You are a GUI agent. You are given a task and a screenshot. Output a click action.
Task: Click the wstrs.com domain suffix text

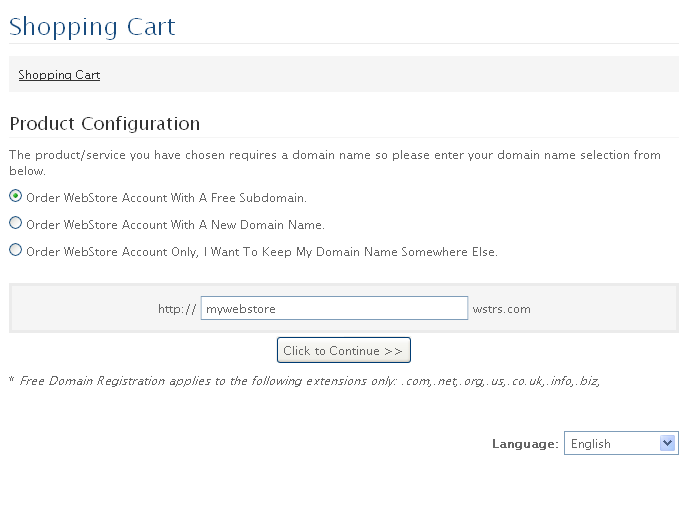pyautogui.click(x=502, y=309)
